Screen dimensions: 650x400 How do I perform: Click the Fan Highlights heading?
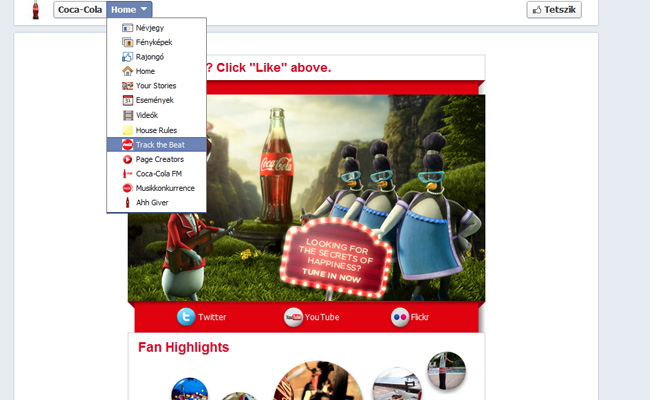(183, 347)
